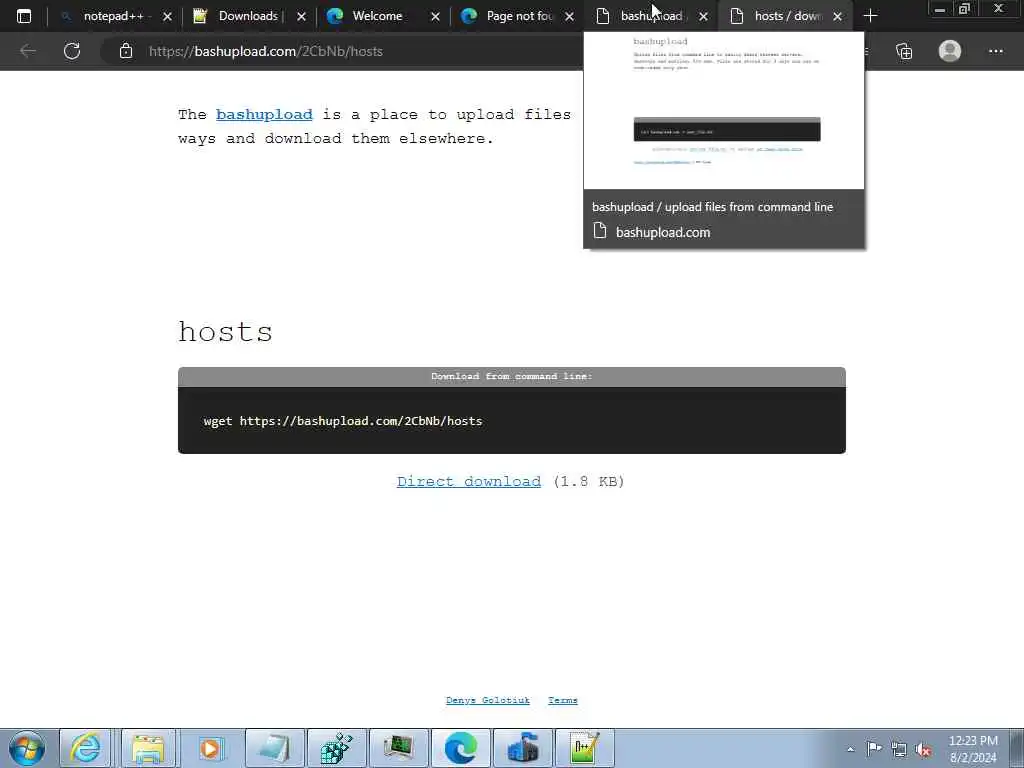Click the tab preview thumbnail for bashupload
Viewport: 1024px width, 768px height.
point(724,111)
